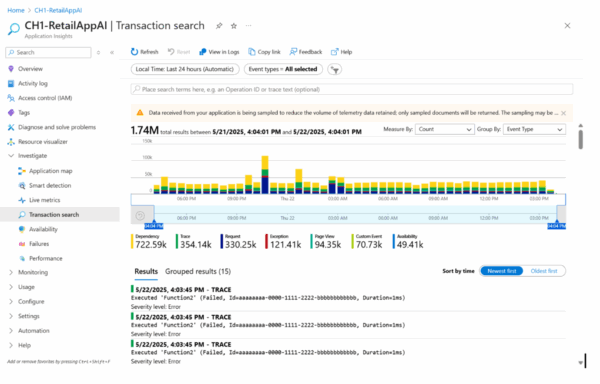Open Live metrics

44,200
